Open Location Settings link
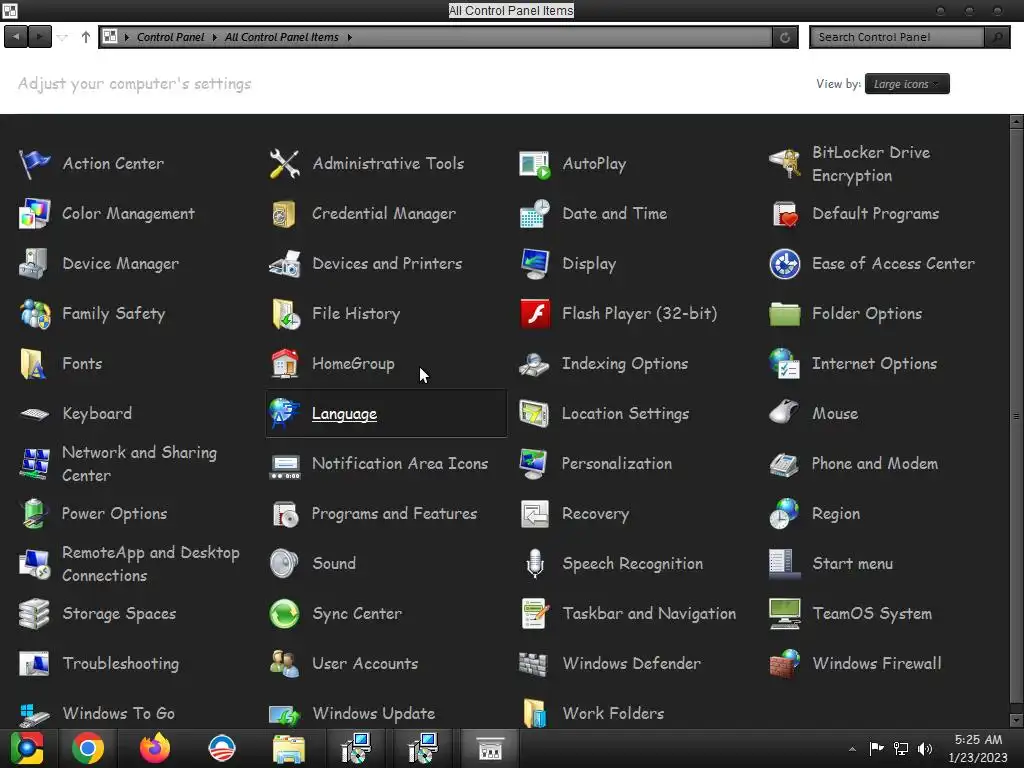Screen dimensions: 1024x768 [625, 413]
